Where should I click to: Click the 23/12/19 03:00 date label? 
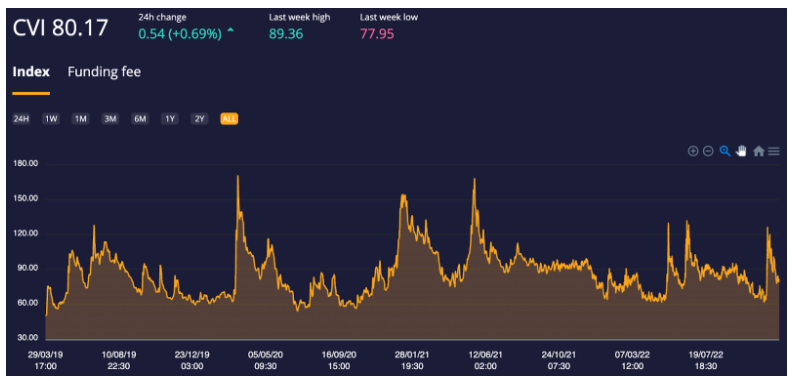(x=192, y=360)
